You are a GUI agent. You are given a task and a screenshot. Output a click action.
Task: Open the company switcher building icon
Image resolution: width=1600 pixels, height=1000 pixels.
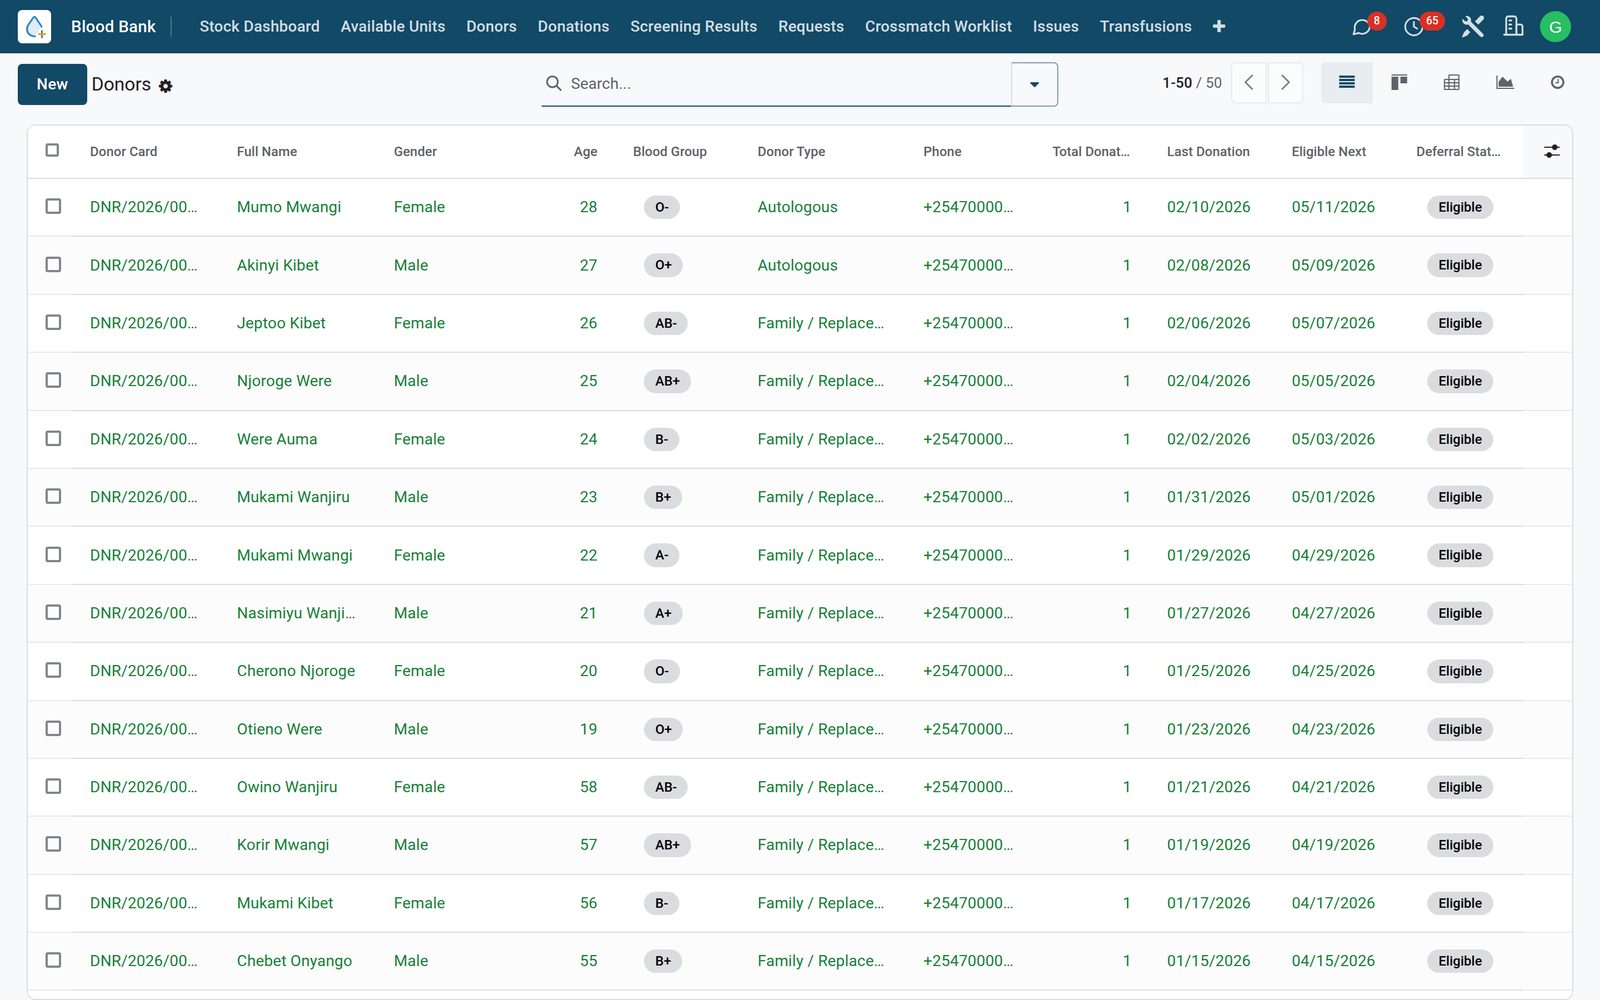(x=1513, y=27)
